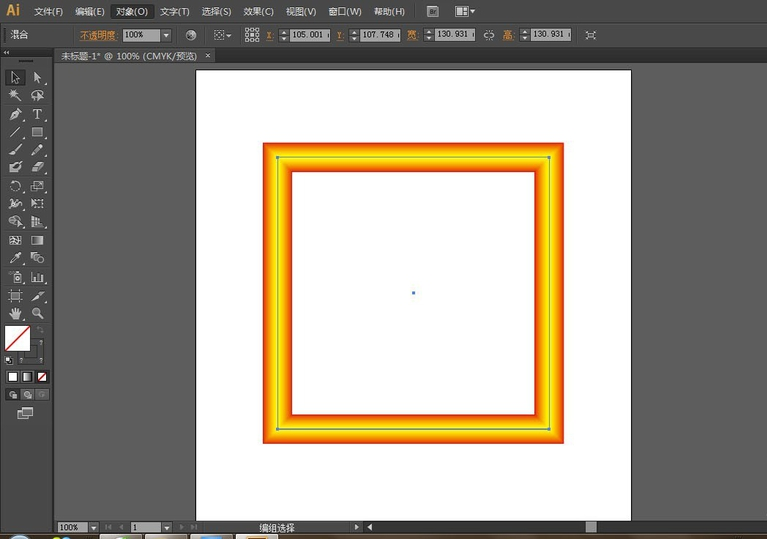Click the reference point locator grid

(252, 35)
